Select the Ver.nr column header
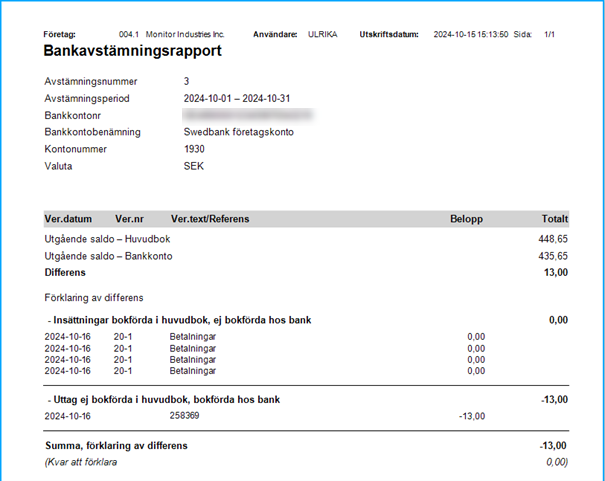The image size is (605, 481). pos(129,219)
